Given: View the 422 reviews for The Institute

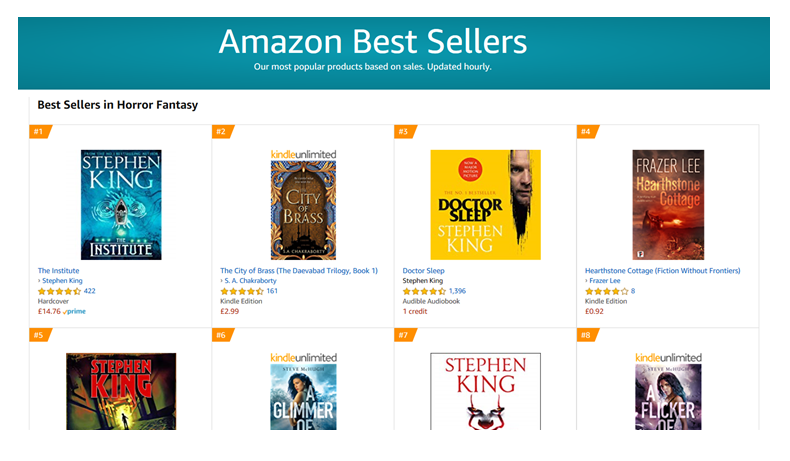Looking at the screenshot, I should pos(89,291).
